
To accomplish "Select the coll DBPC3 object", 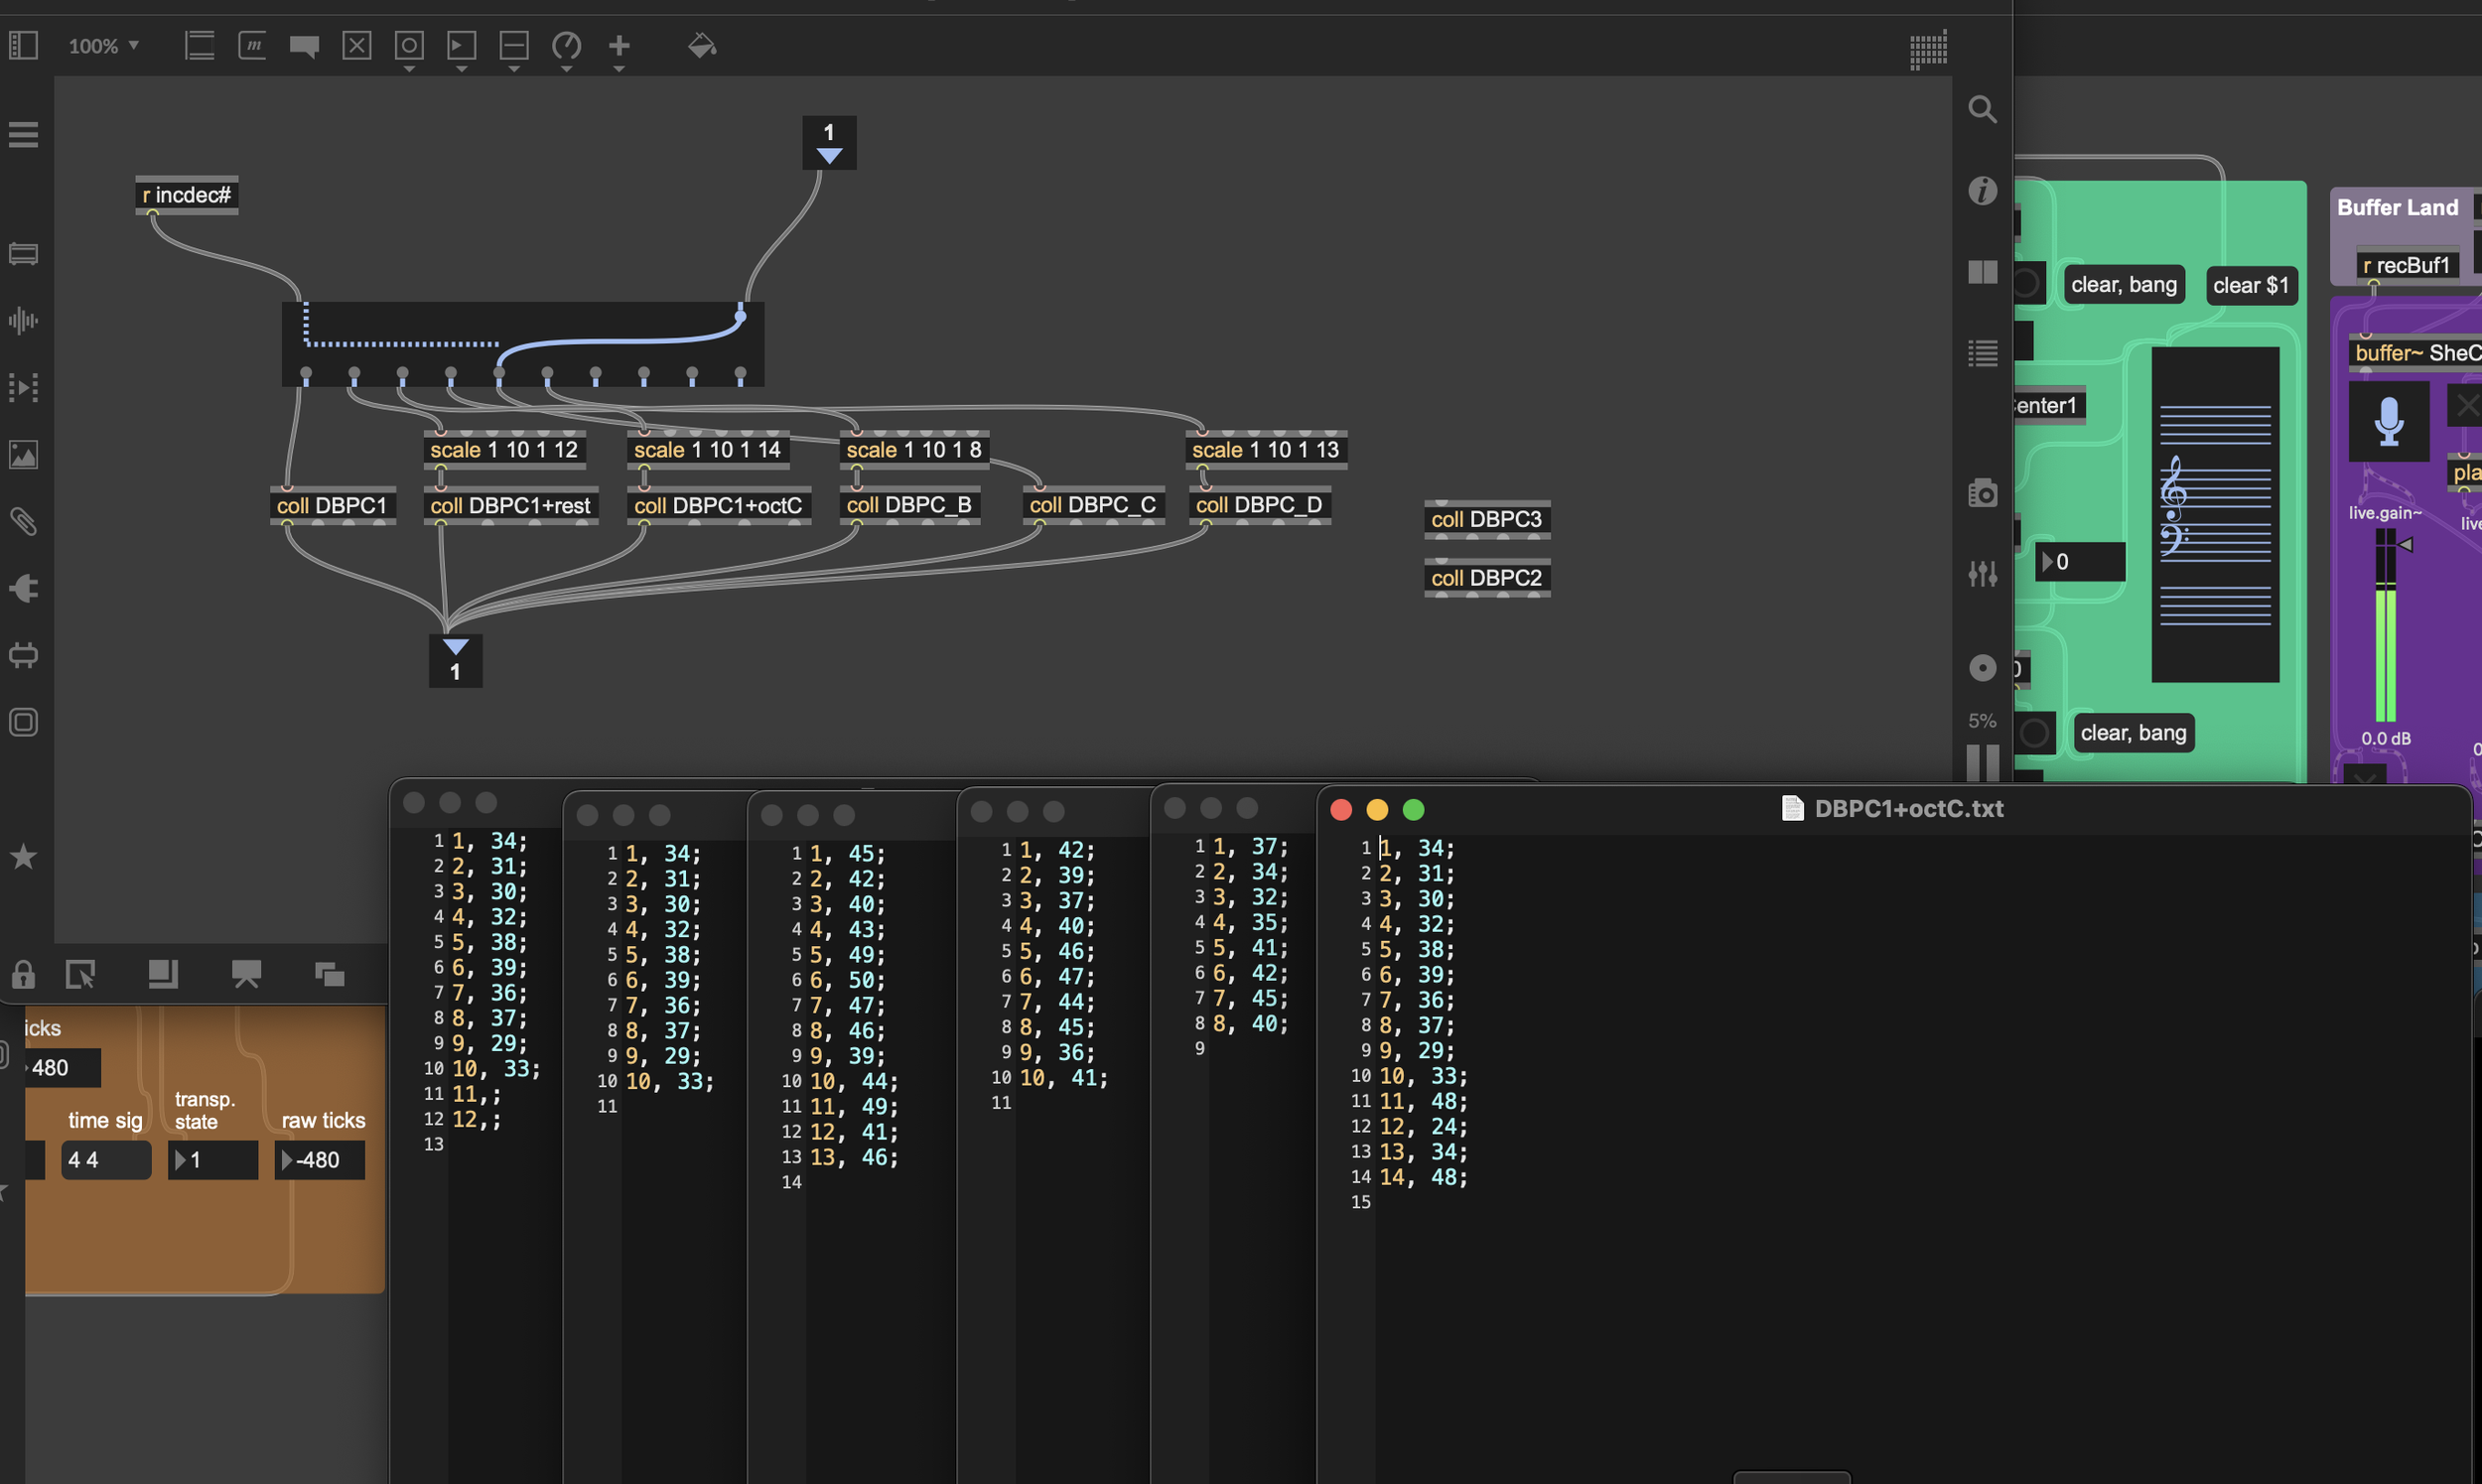I will coord(1486,520).
